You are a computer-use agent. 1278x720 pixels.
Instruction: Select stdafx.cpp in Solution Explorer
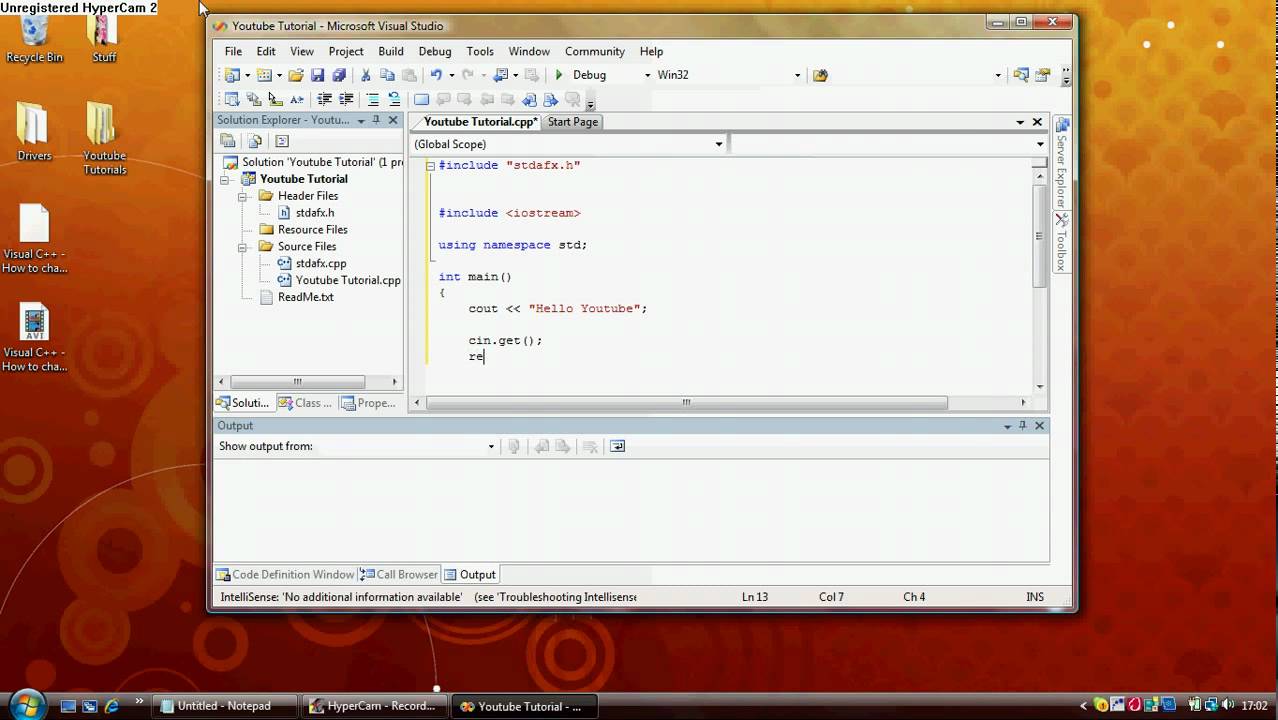(320, 264)
